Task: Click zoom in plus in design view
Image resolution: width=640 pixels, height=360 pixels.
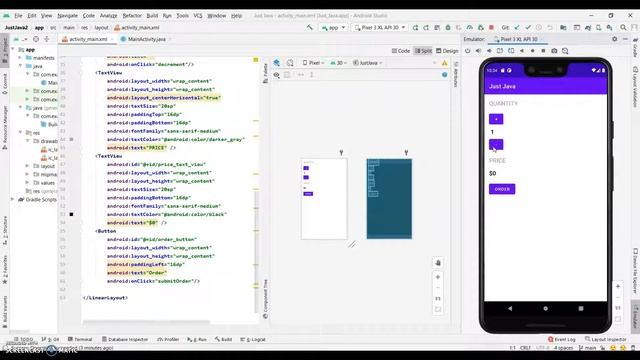Action: [438, 277]
